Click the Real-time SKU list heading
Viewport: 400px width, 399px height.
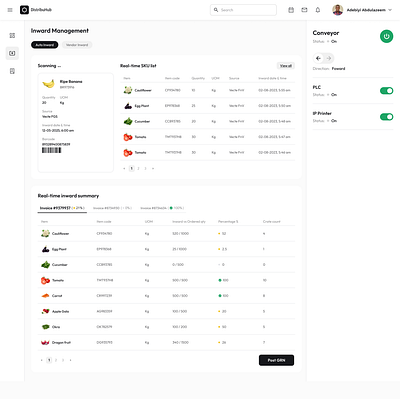click(138, 66)
